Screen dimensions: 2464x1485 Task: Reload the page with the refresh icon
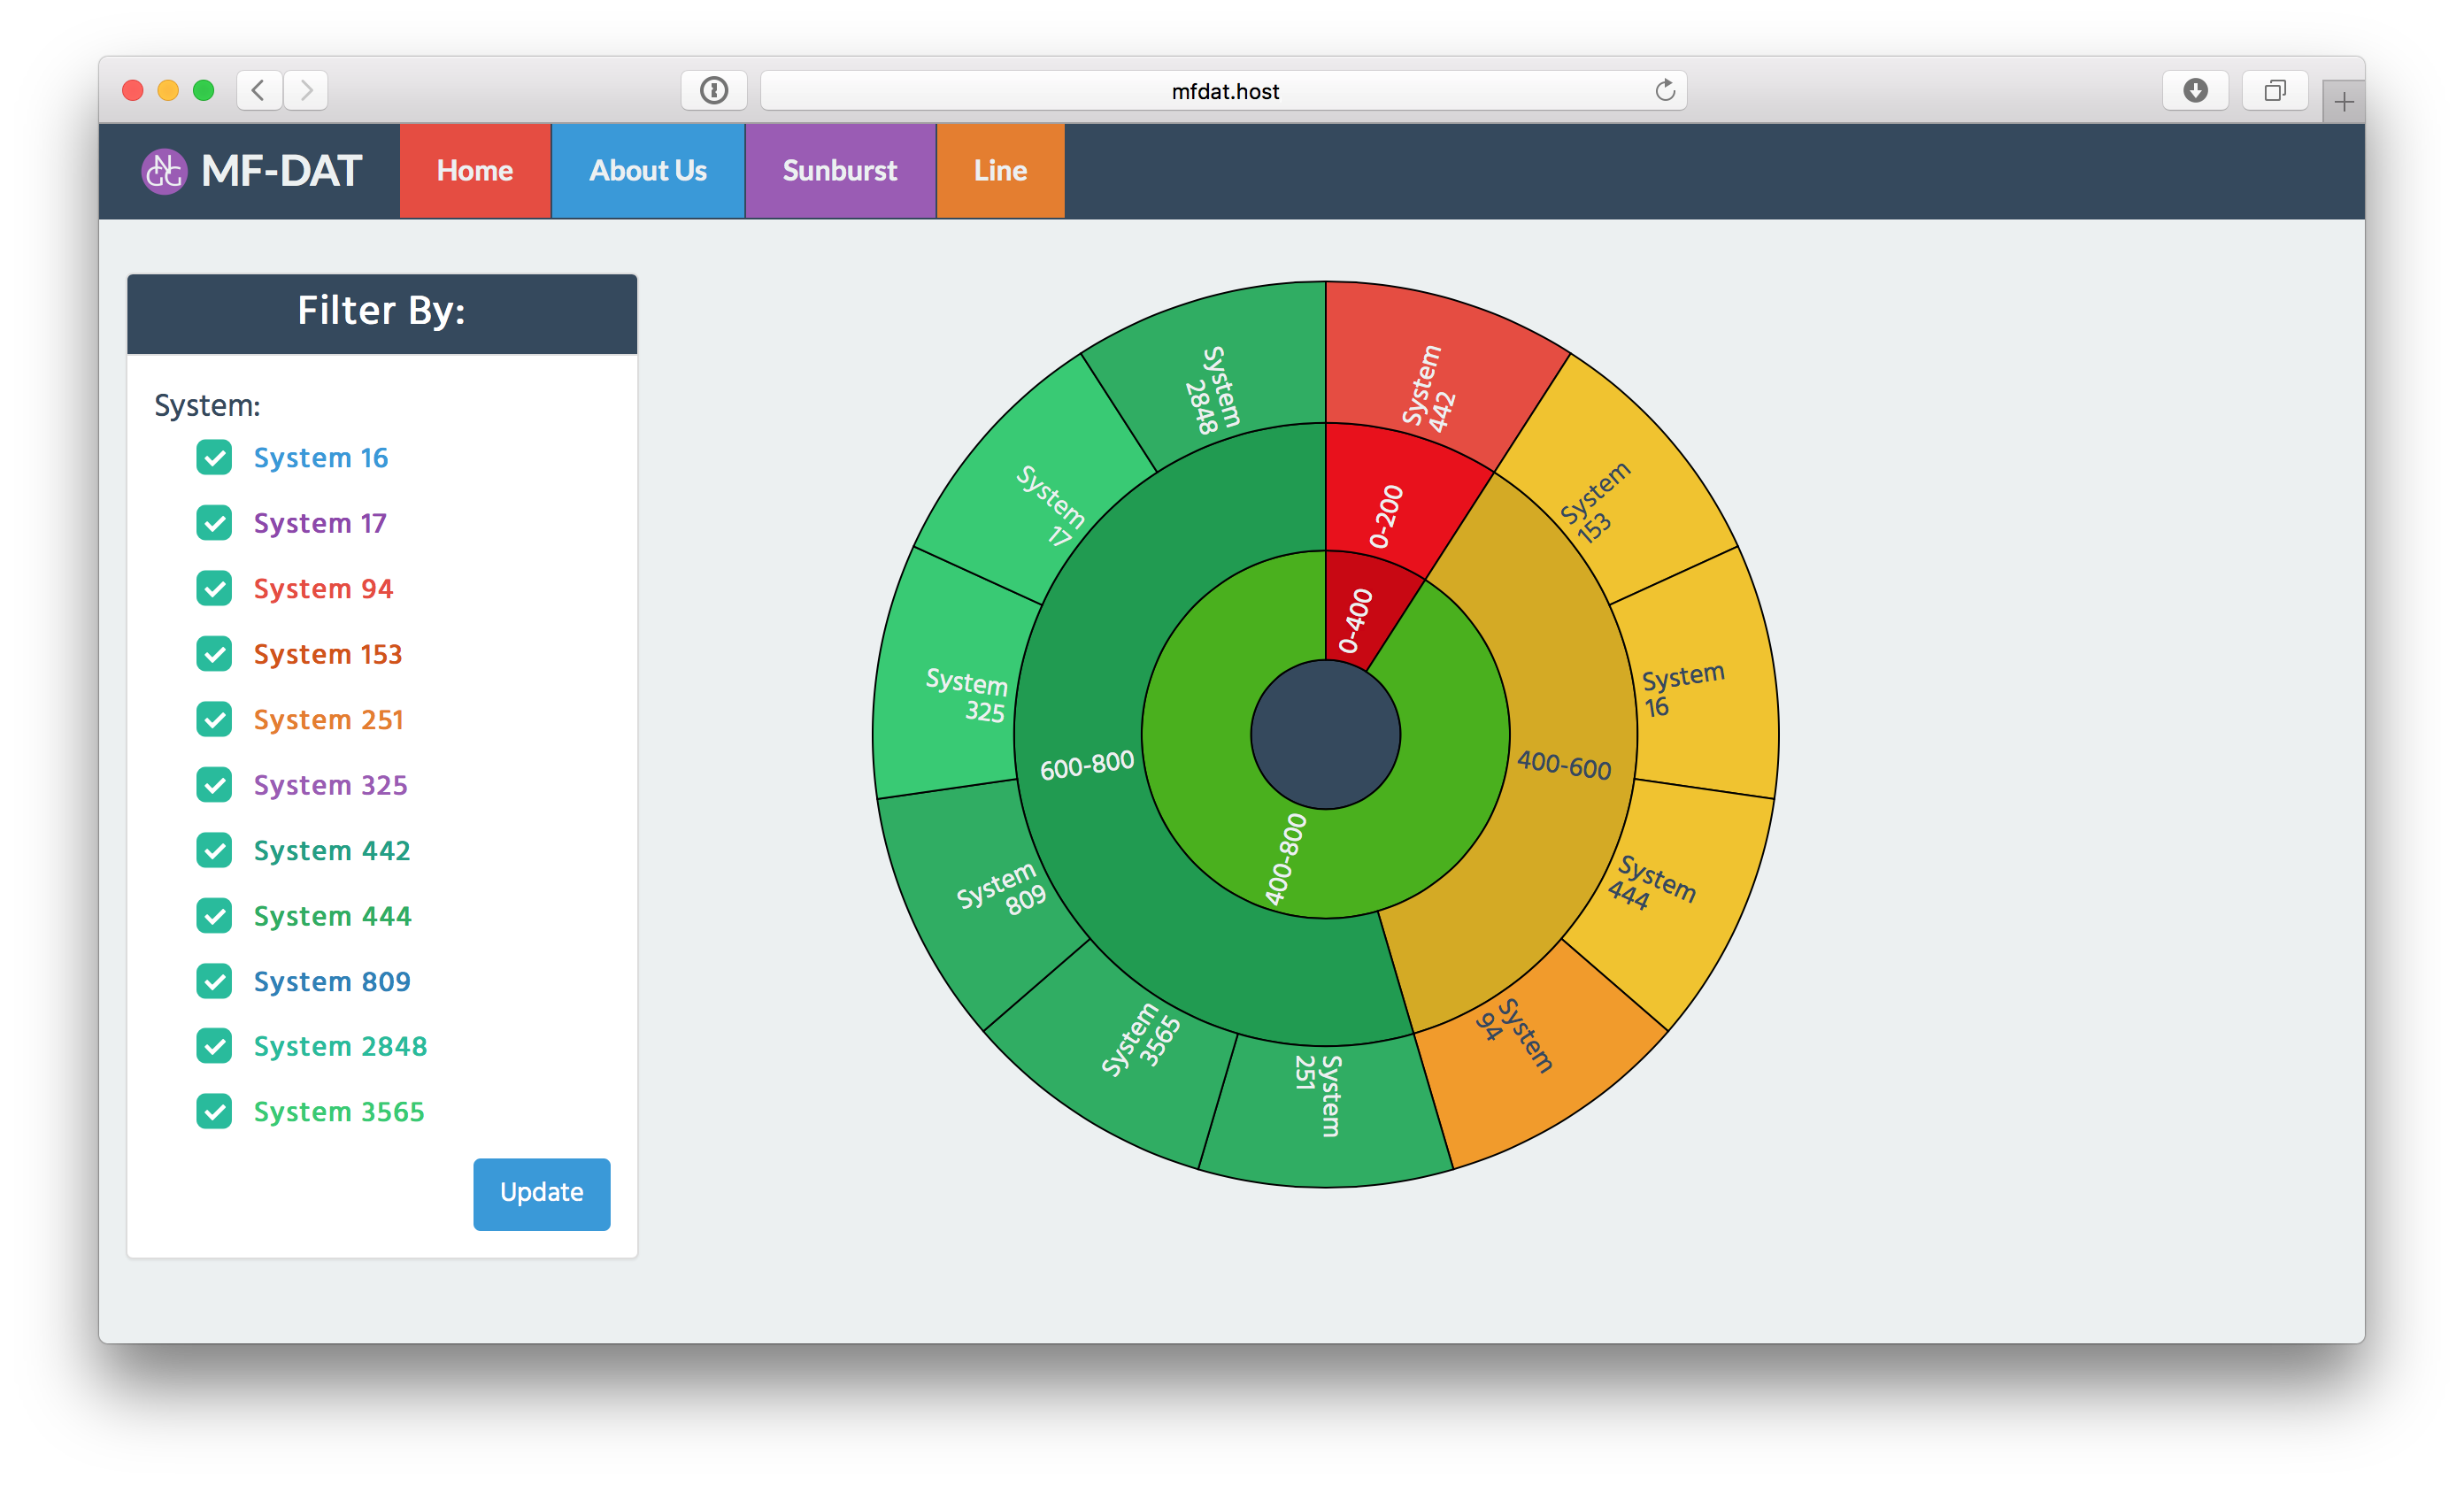click(x=1664, y=91)
